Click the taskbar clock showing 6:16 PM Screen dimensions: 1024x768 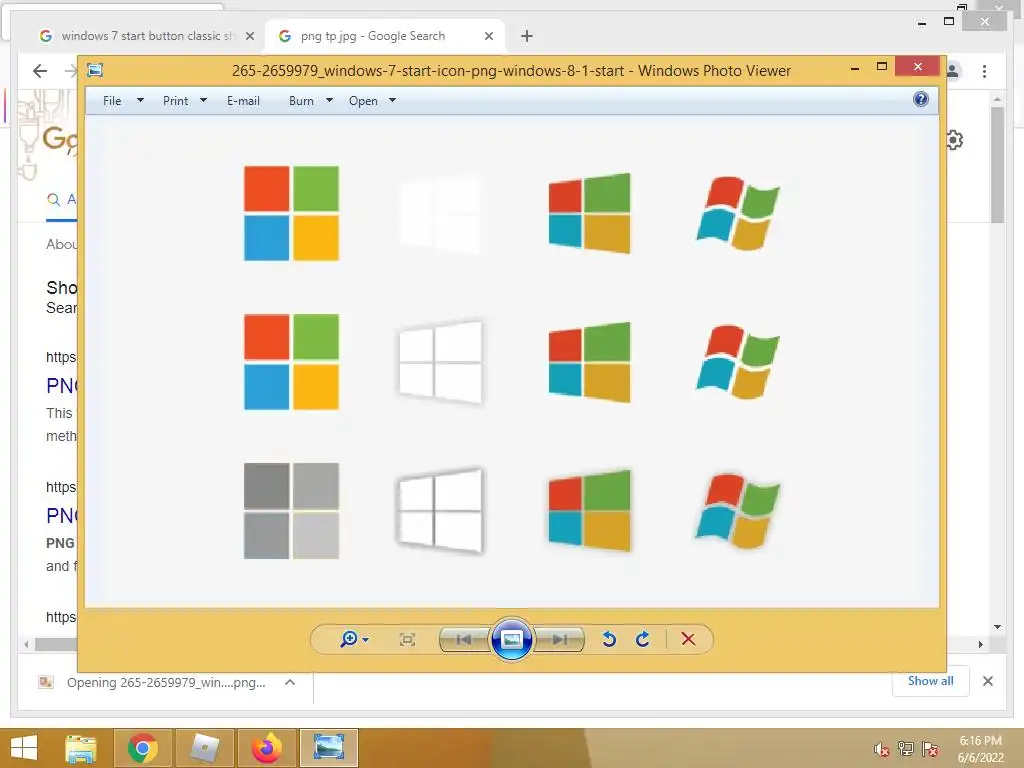(980, 749)
